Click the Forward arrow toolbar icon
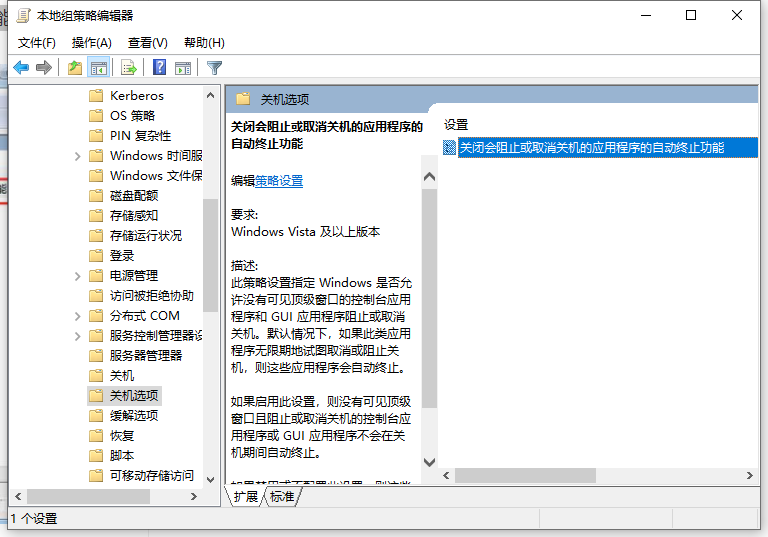768x537 pixels. (44, 68)
